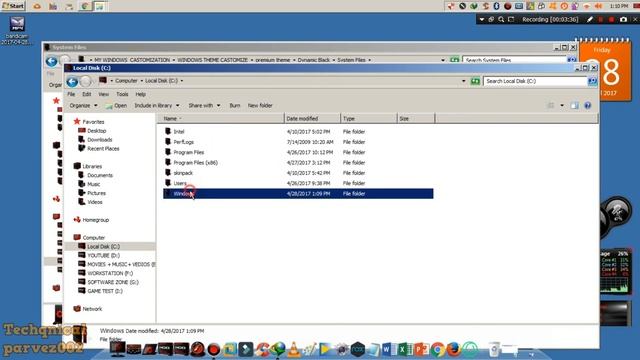The height and width of the screenshot is (360, 640).
Task: Click the Bandicam rectangle area icon
Action: pos(511,19)
